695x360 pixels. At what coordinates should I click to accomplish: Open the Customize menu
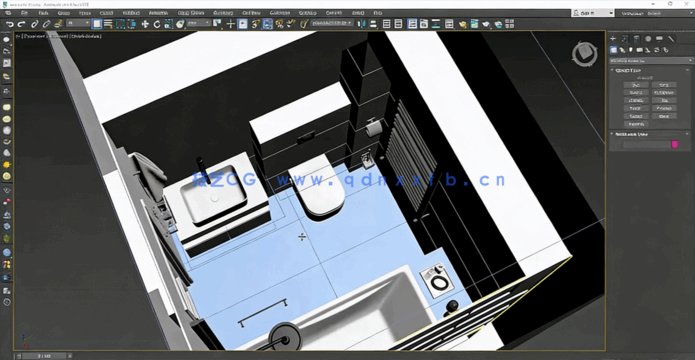[x=280, y=13]
